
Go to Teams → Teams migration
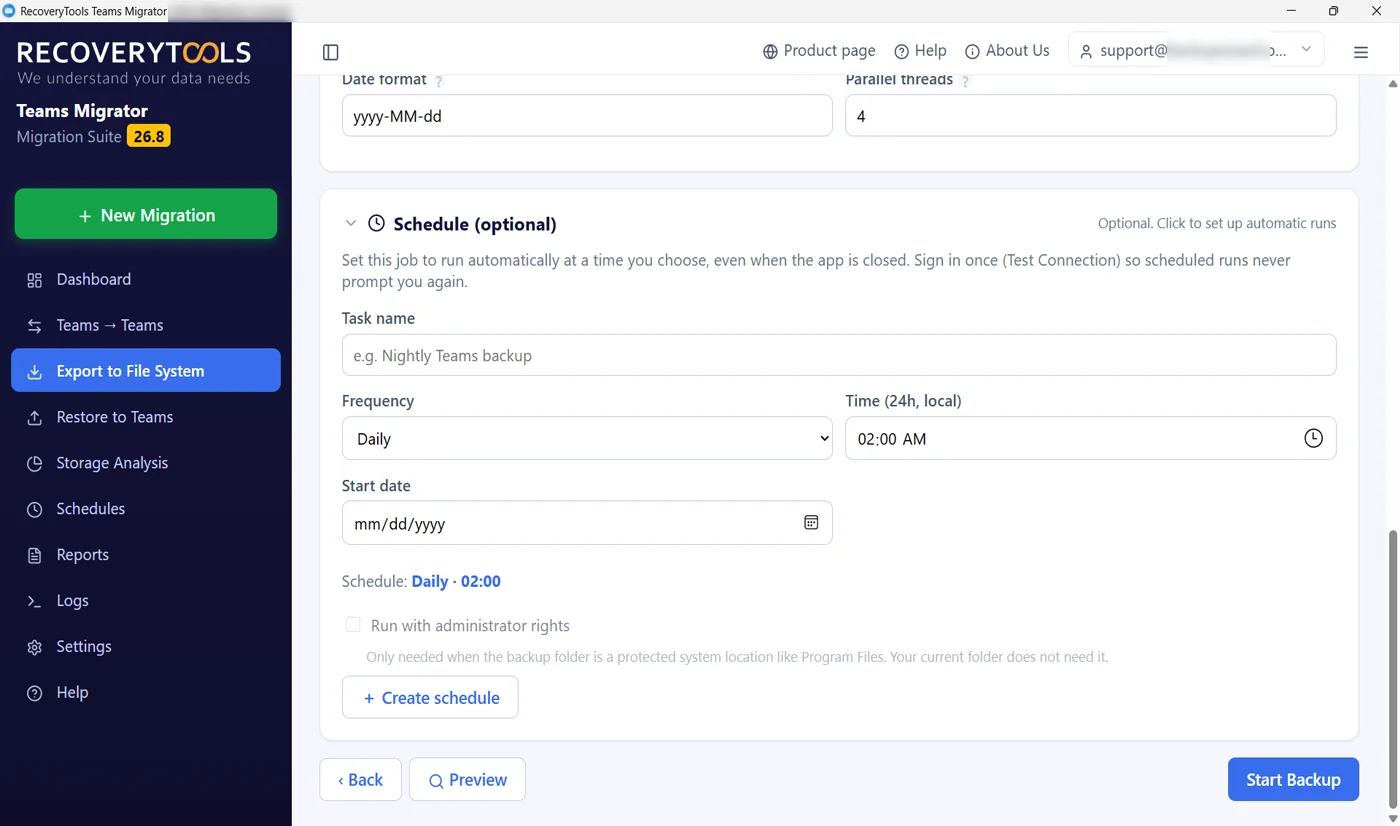click(146, 325)
